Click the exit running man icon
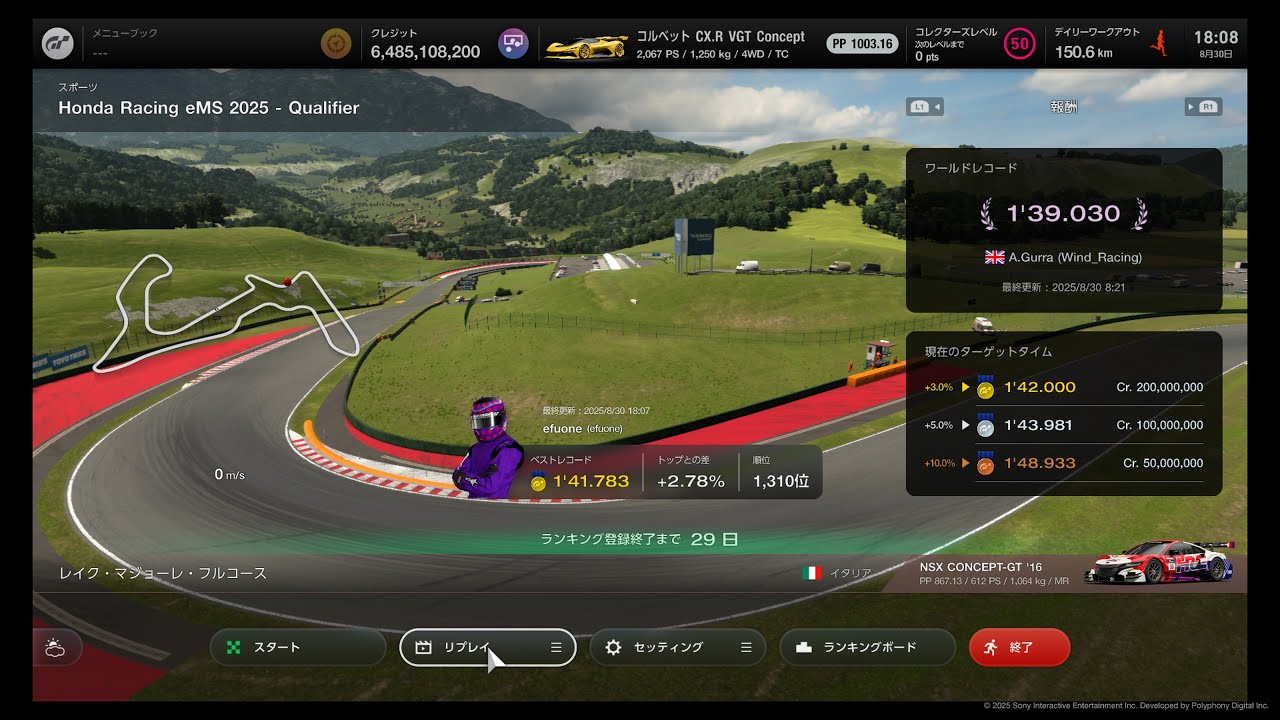The width and height of the screenshot is (1280, 720). coord(991,648)
